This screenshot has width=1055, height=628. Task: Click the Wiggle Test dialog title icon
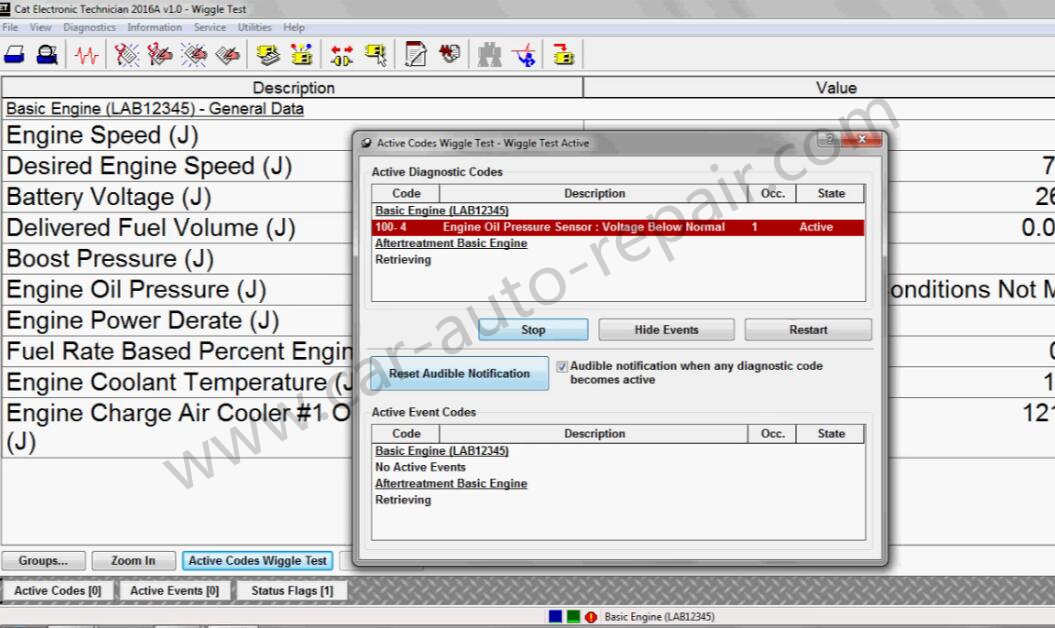(367, 143)
